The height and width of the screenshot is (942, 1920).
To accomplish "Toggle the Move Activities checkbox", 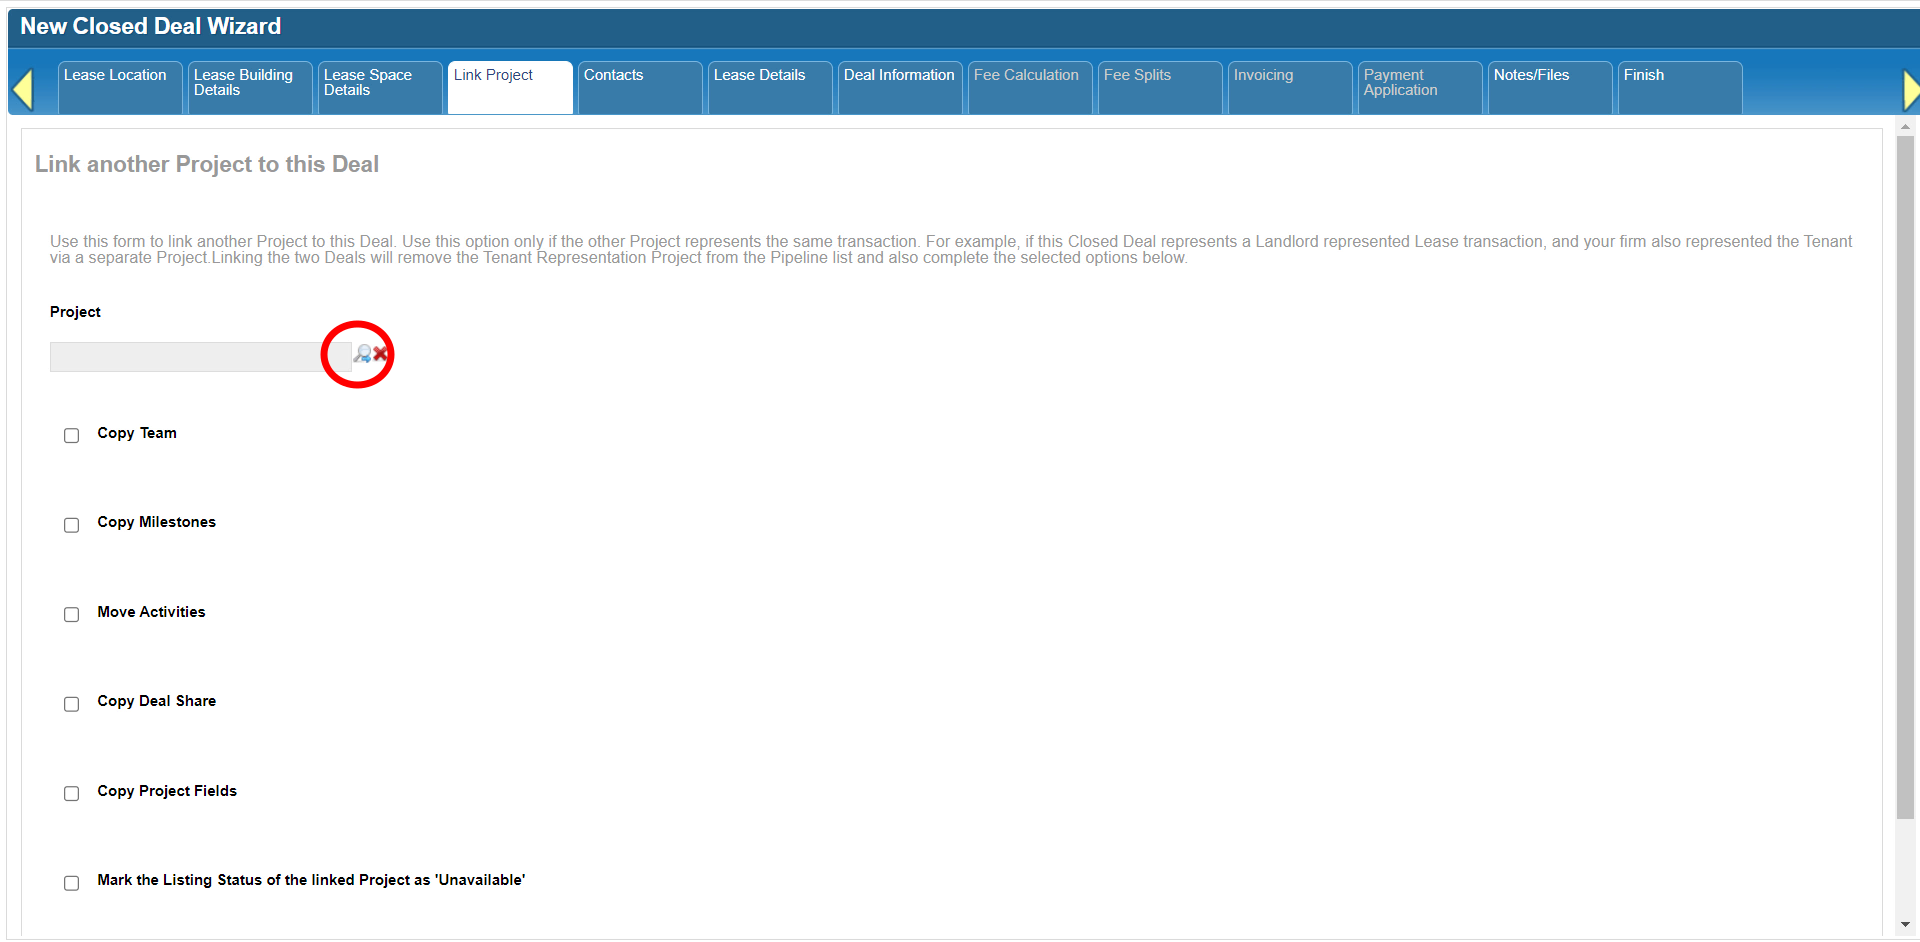I will [x=72, y=614].
